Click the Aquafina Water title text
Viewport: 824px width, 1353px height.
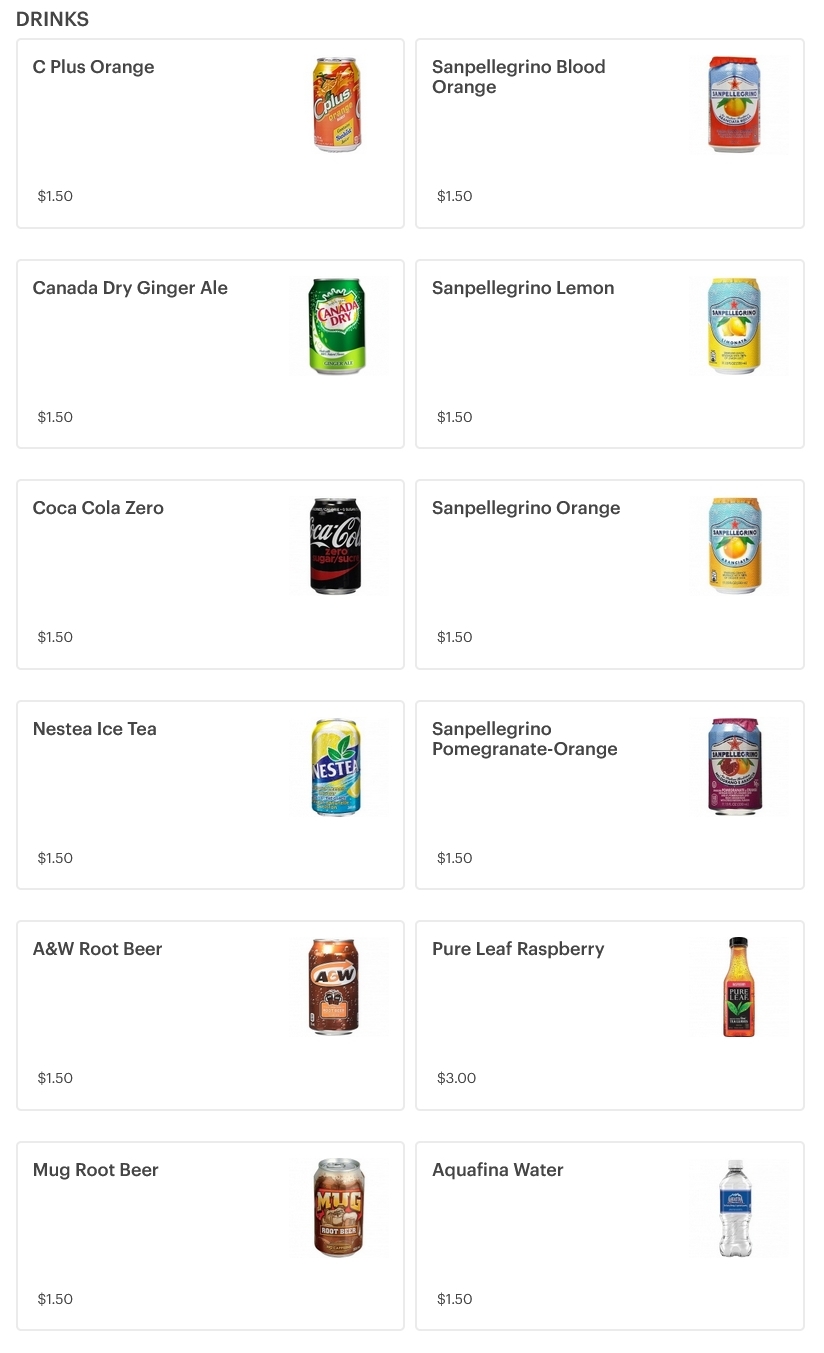[497, 1170]
